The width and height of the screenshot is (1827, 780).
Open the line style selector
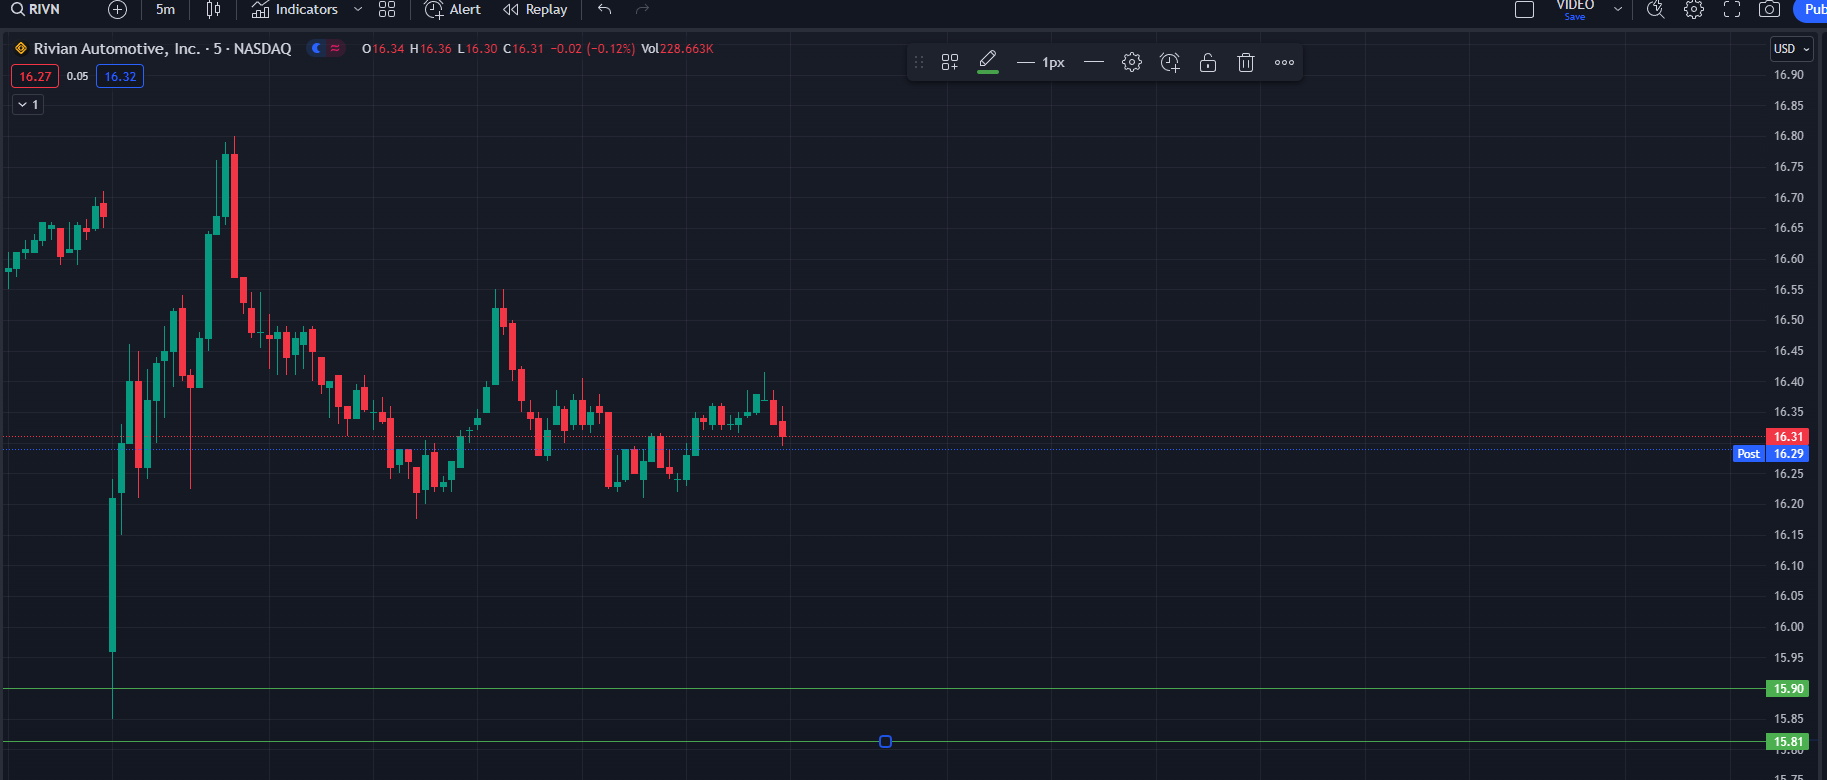1094,62
